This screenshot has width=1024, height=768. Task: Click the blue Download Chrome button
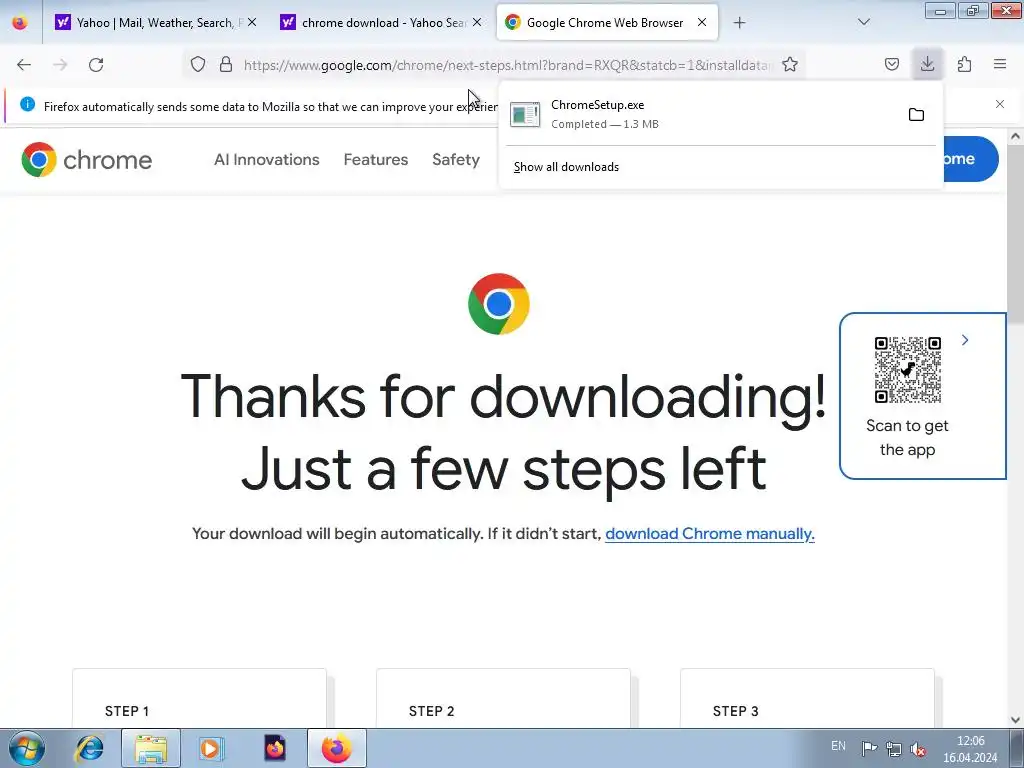click(970, 159)
